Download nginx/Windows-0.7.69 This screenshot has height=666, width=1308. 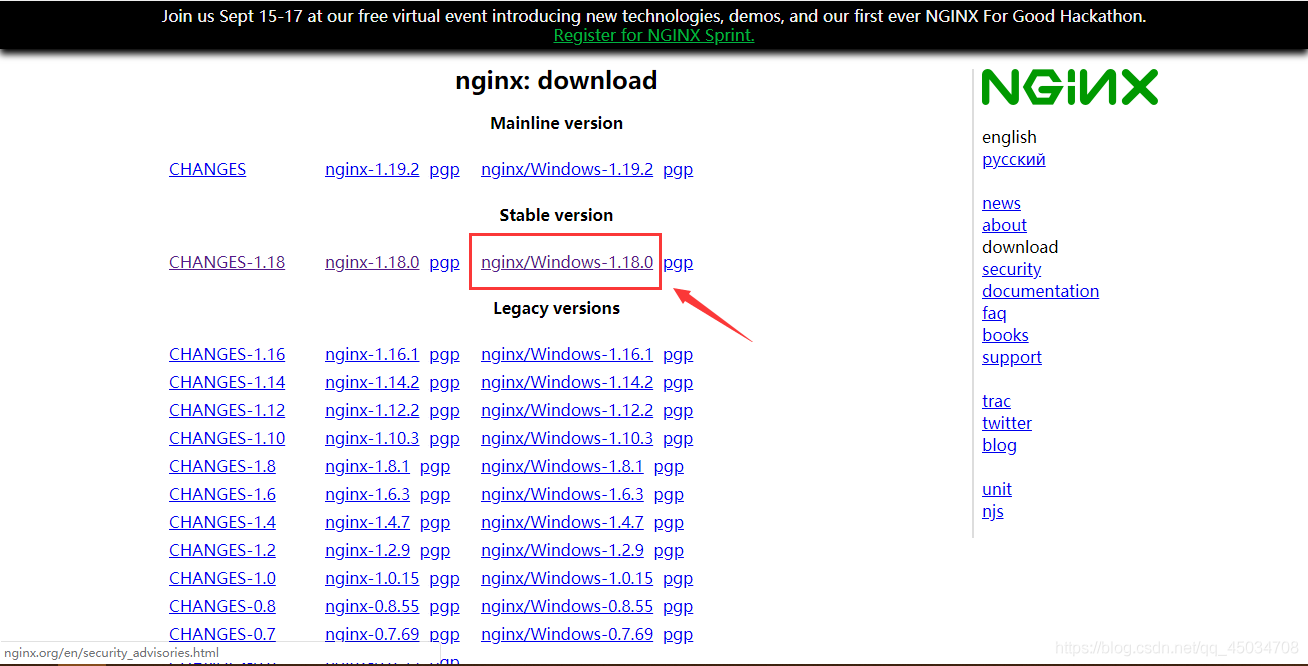567,634
